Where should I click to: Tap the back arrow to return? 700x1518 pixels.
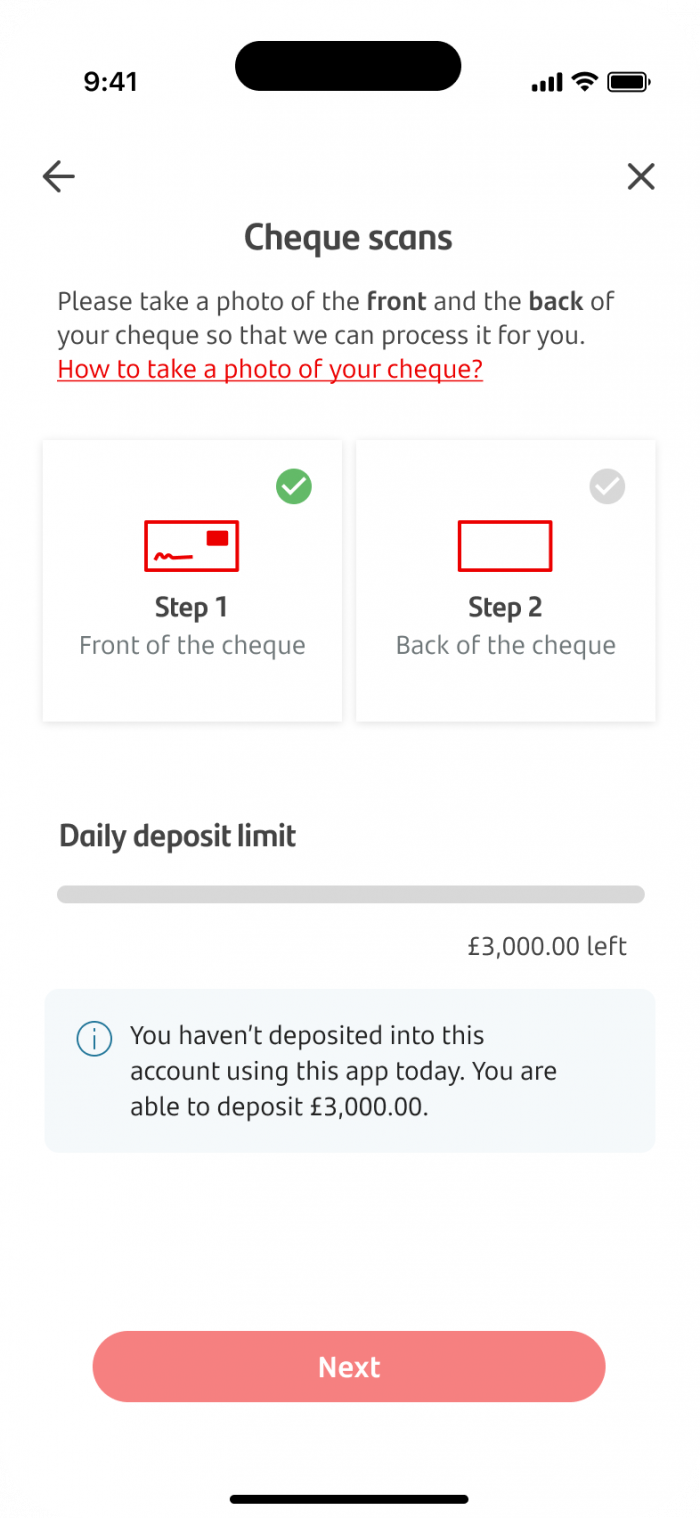(58, 176)
